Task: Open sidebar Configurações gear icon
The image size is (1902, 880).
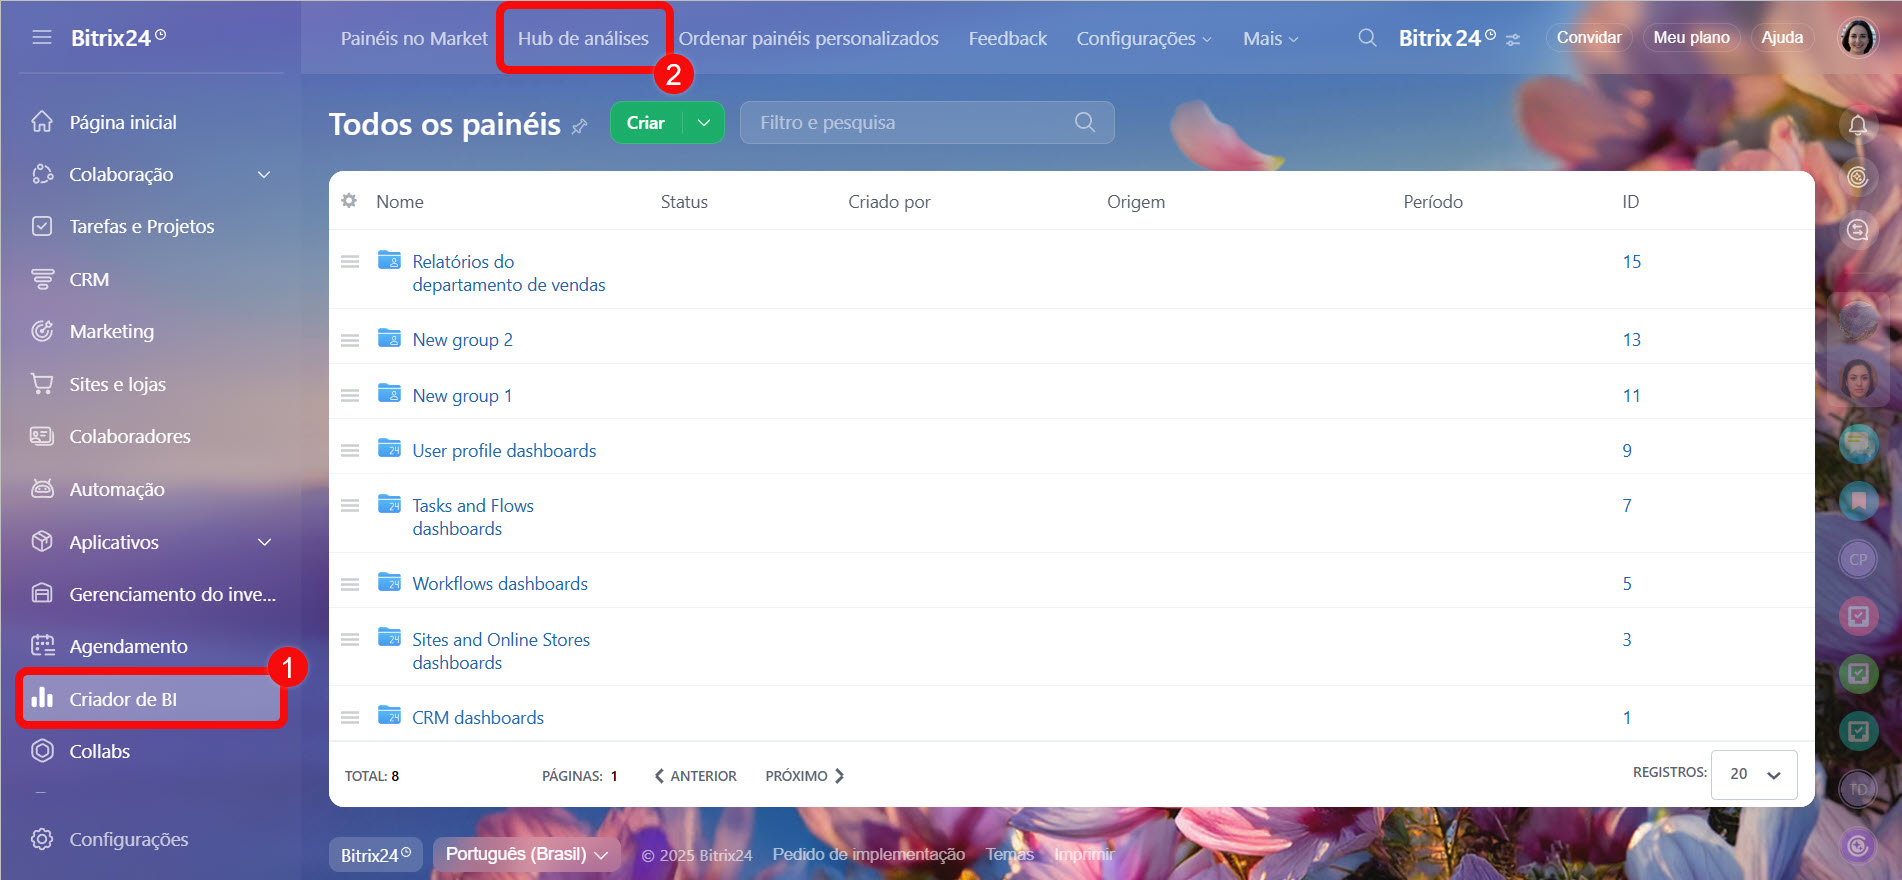Action: pos(42,839)
